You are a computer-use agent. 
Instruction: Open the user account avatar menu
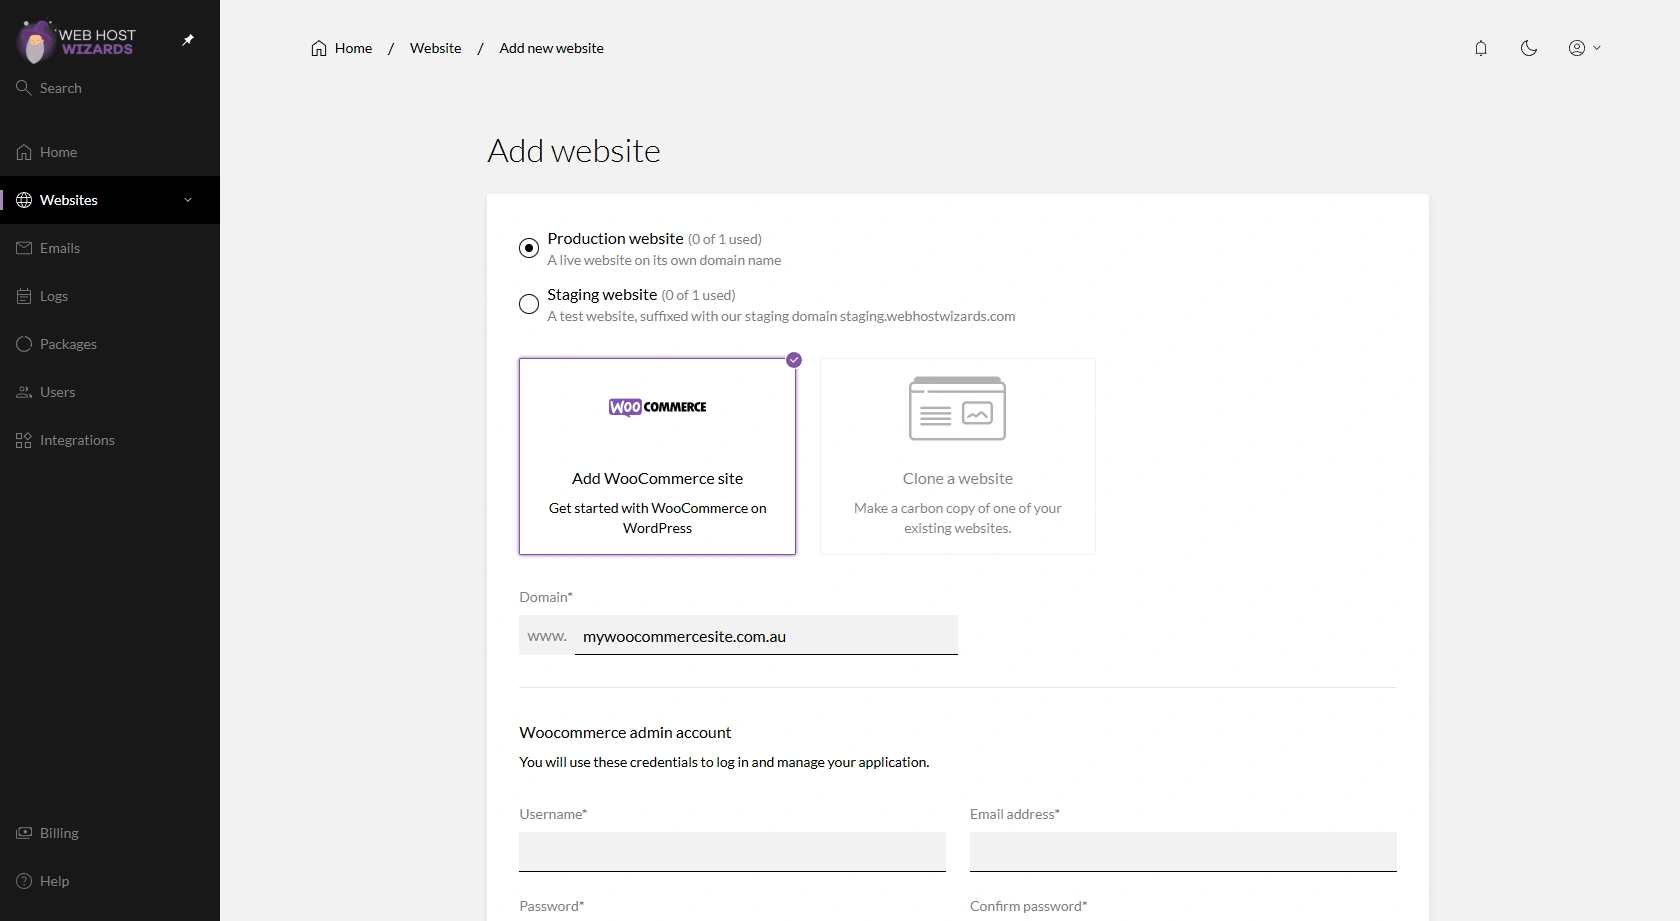point(1585,48)
